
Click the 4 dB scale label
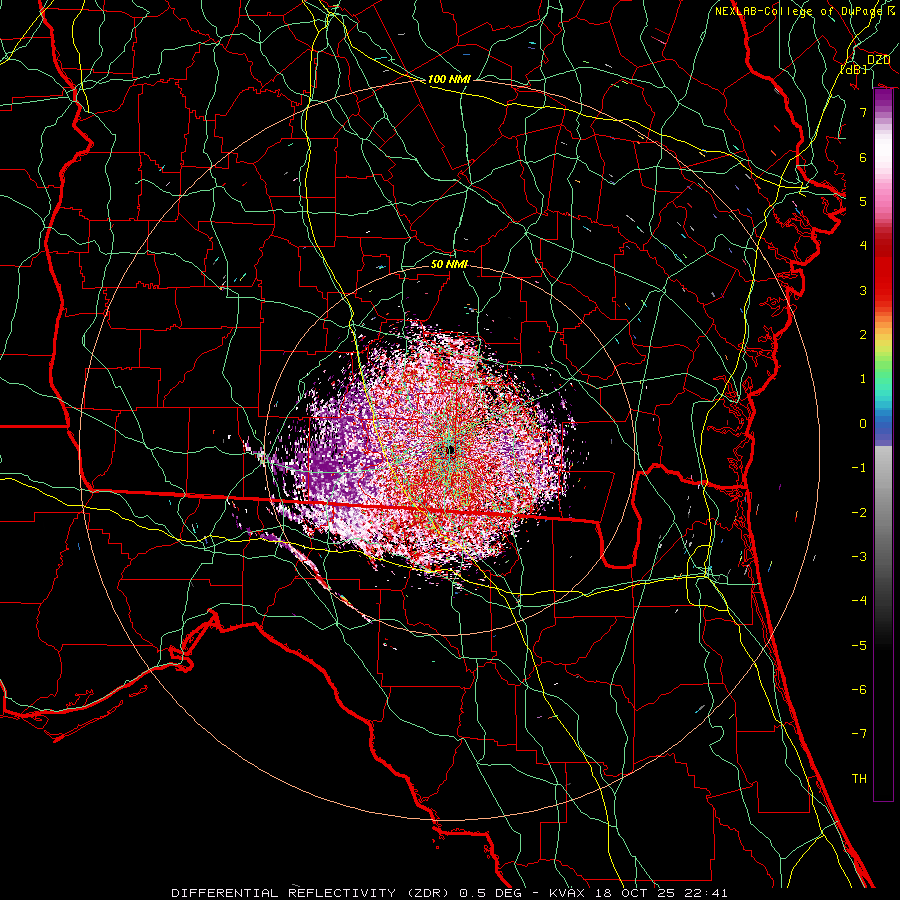pos(863,246)
